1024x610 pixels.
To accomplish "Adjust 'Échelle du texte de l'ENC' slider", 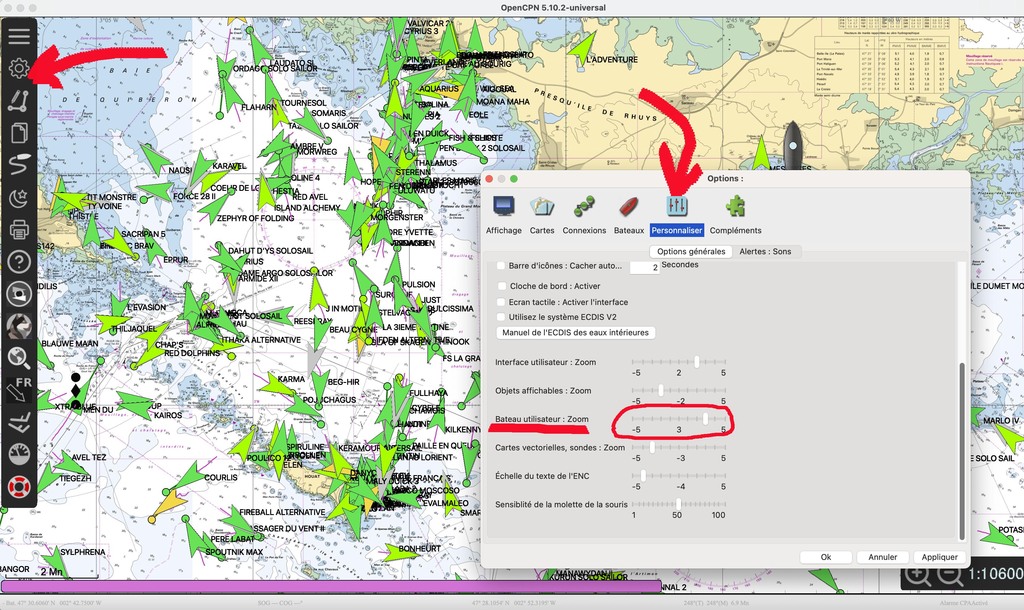I will tap(679, 476).
